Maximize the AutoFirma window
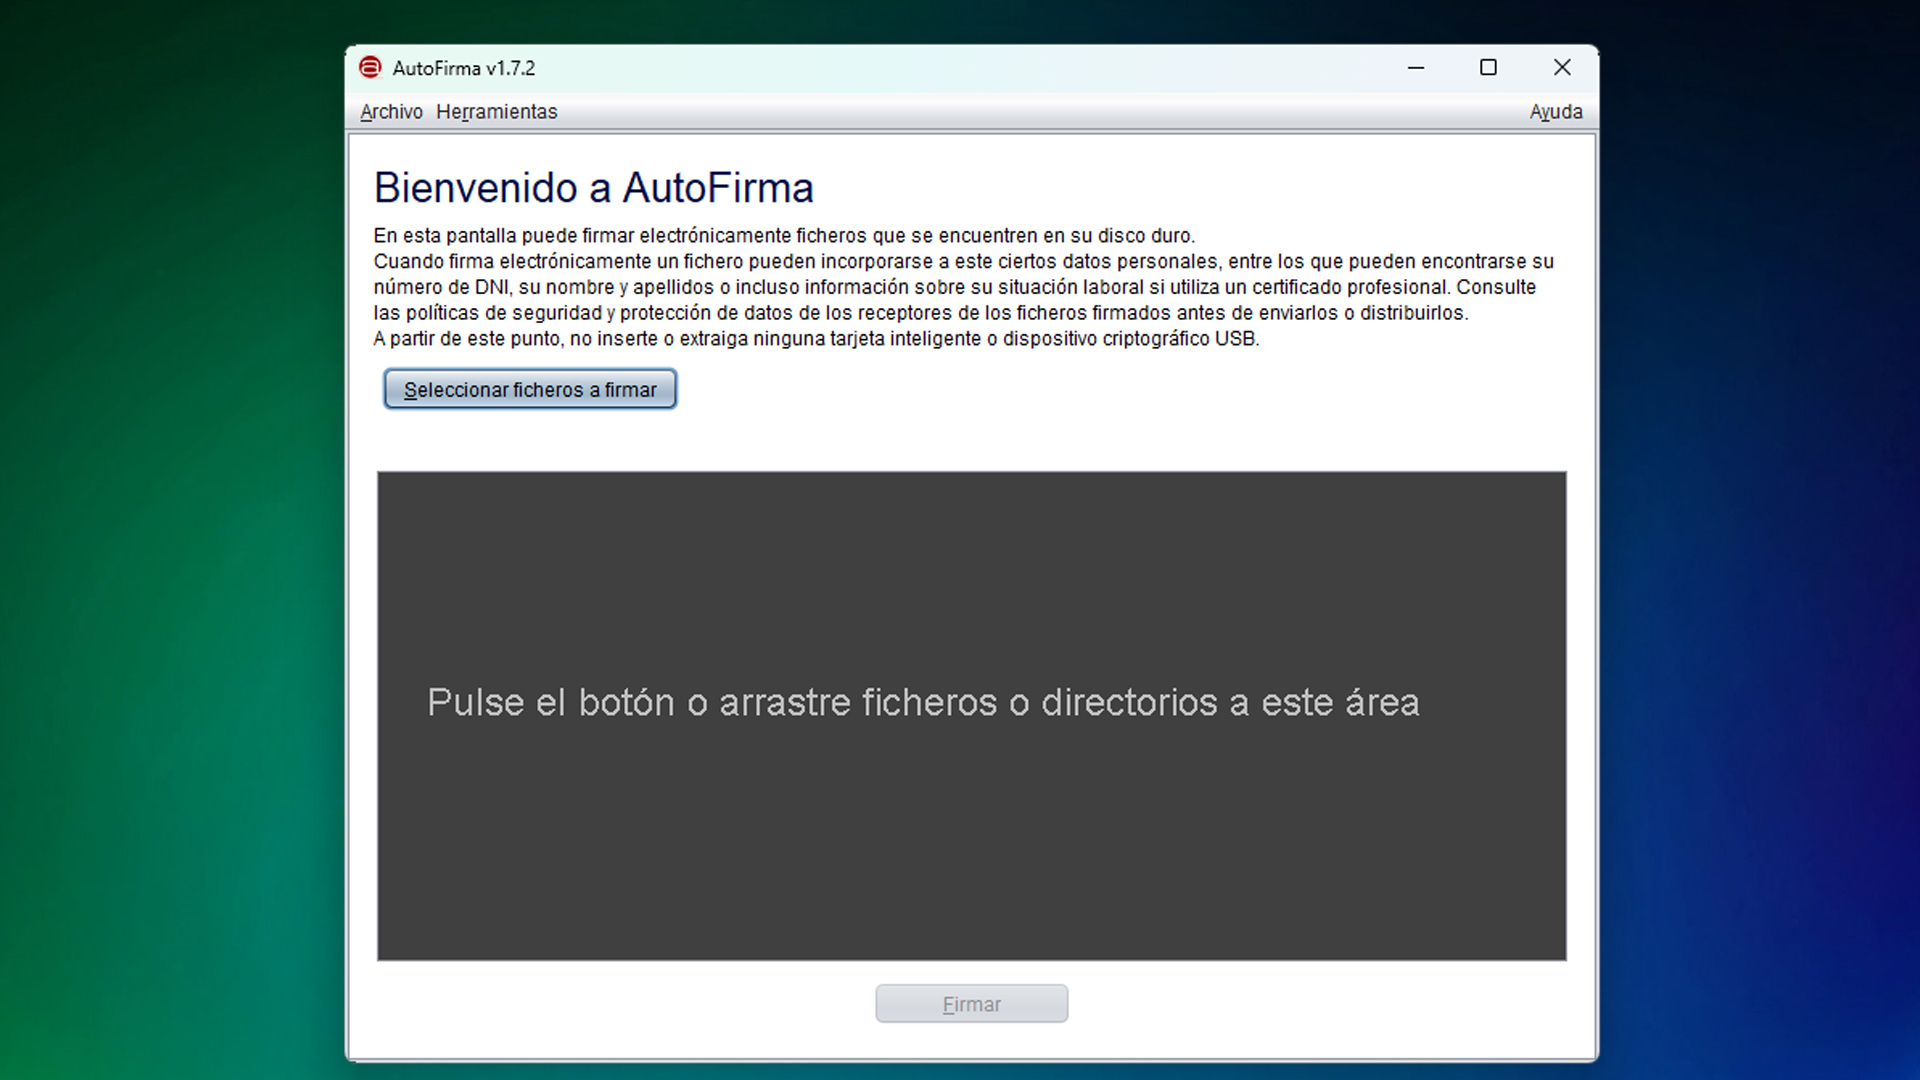Screen dimensions: 1920x1080 (1488, 68)
